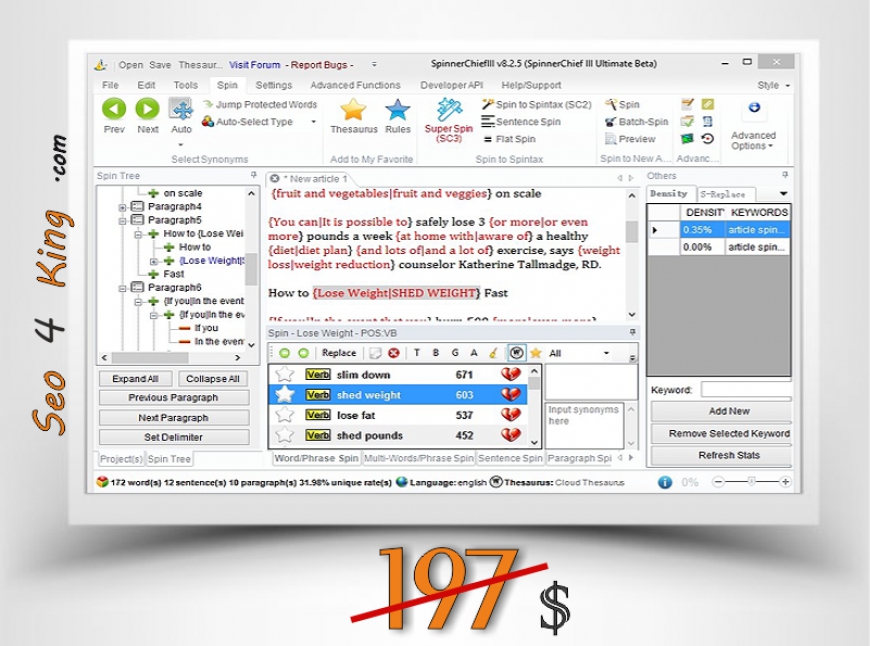Open the Auto-Select Type dropdown arrow
Image resolution: width=870 pixels, height=646 pixels.
tap(313, 122)
